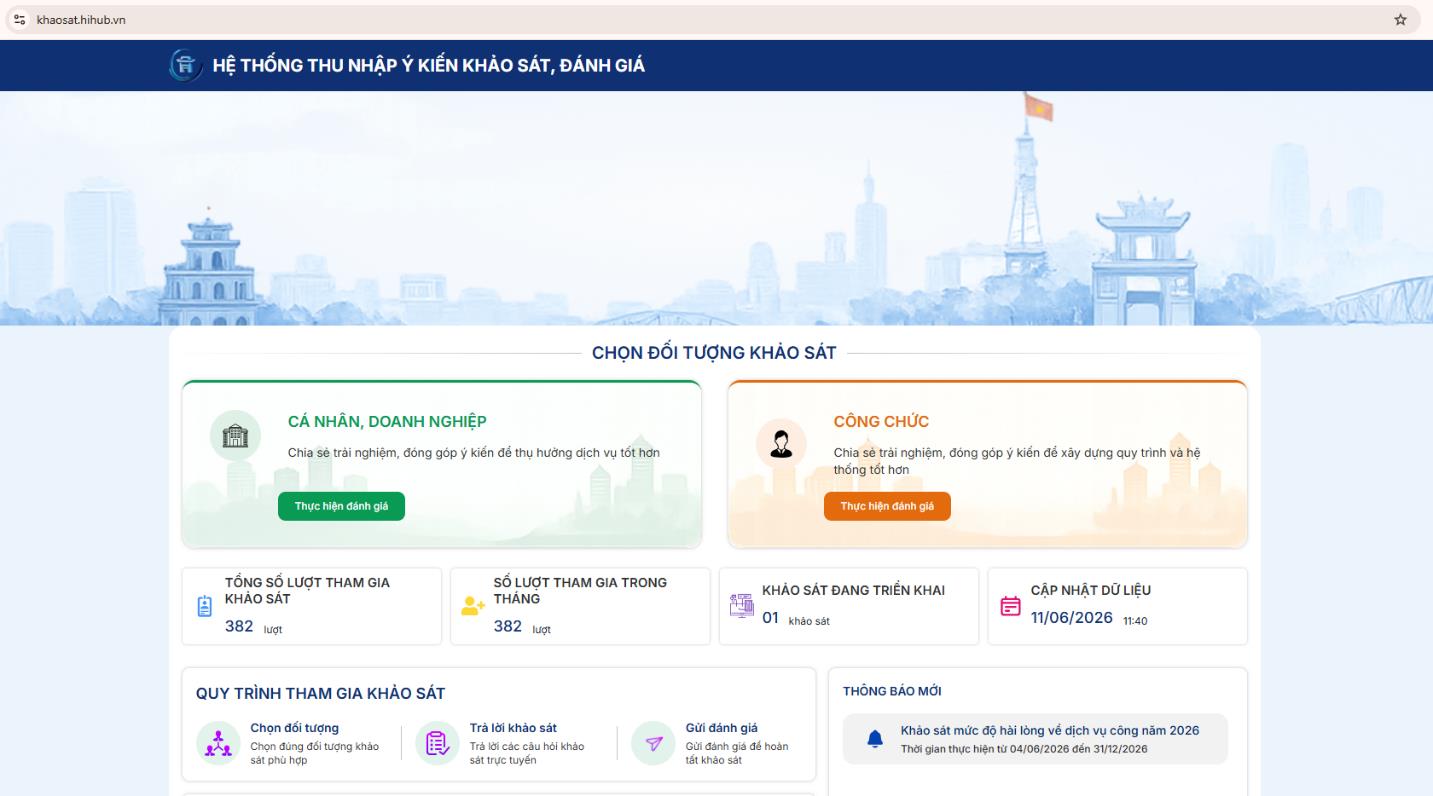Click the building icon for Cá nhân, Doanh nghiệp
The image size is (1433, 796).
coord(235,436)
